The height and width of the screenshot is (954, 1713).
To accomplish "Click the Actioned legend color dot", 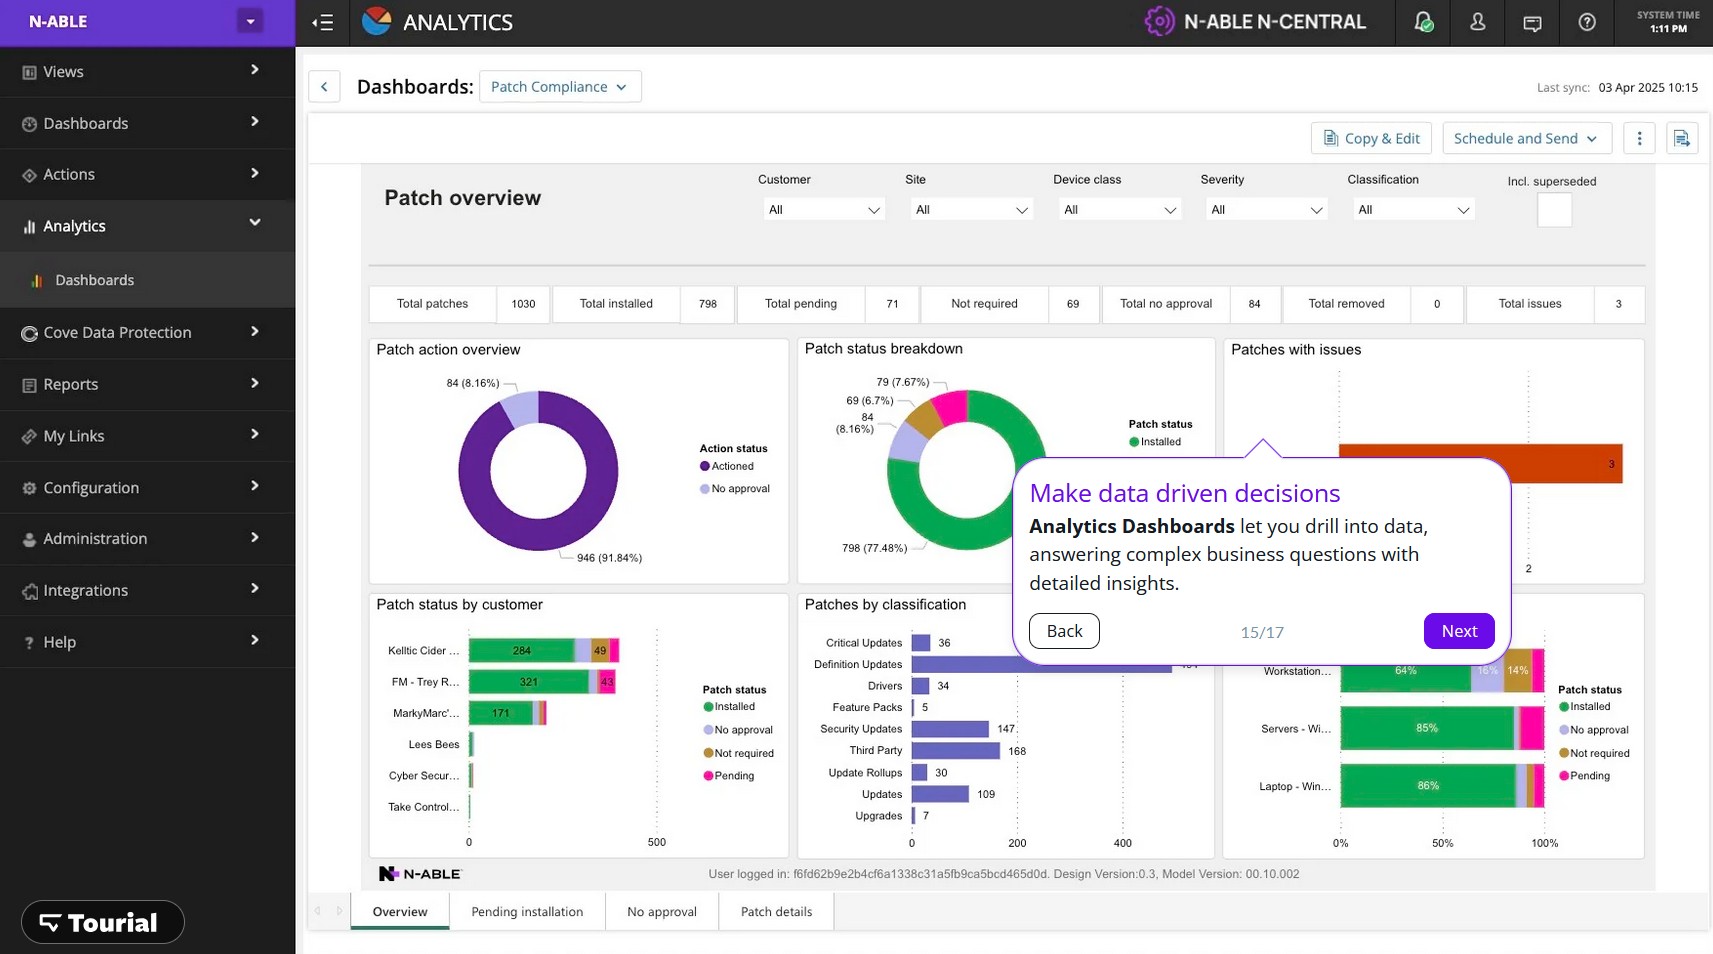I will 705,467.
